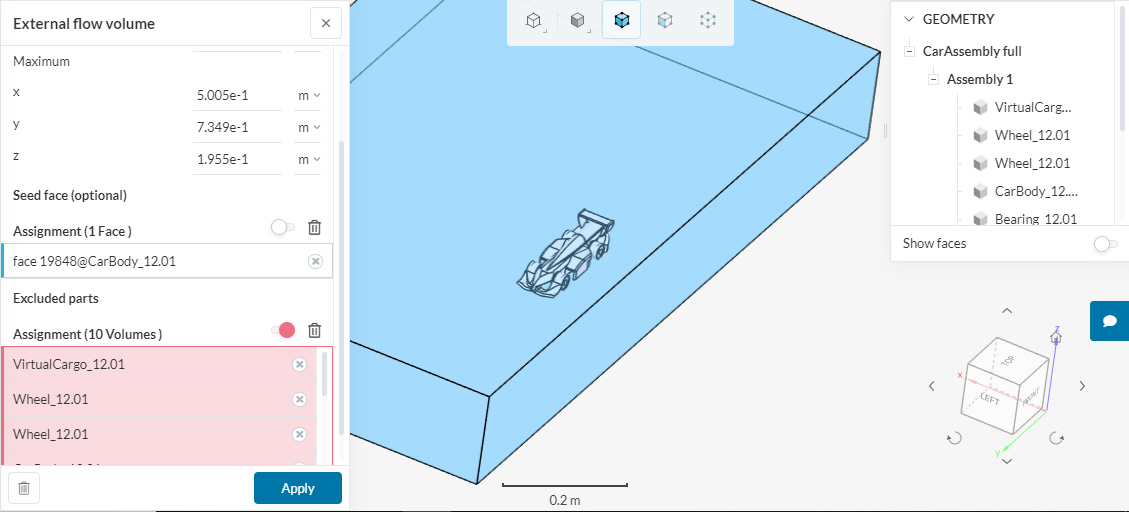Close the External flow volume panel
Image resolution: width=1129 pixels, height=512 pixels.
tap(325, 23)
